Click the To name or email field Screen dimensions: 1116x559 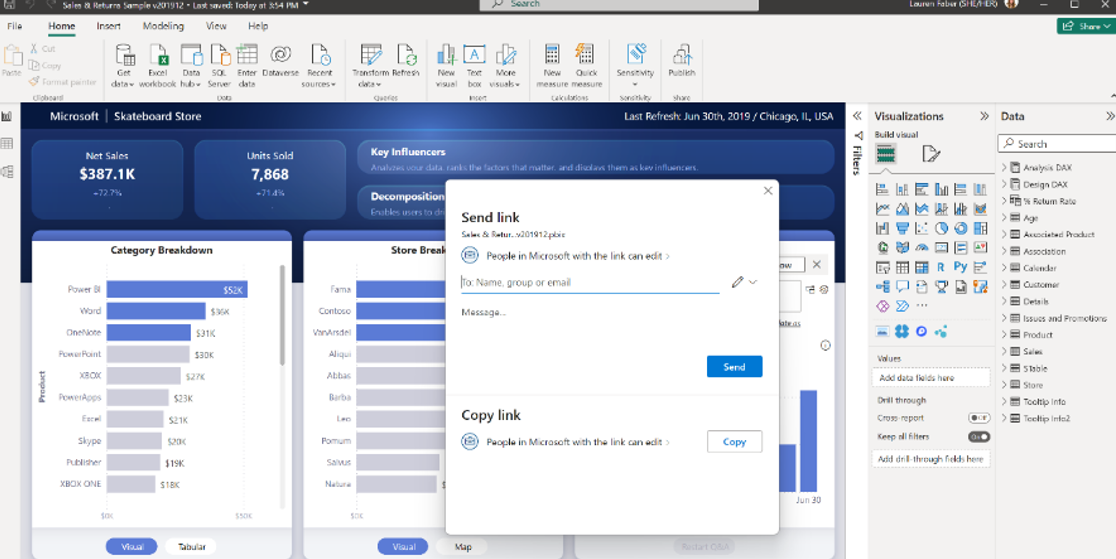(x=590, y=282)
